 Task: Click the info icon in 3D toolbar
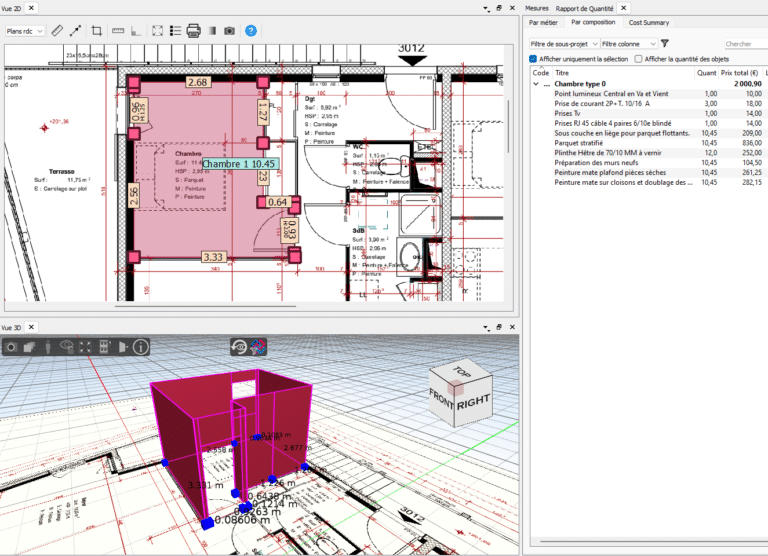tap(141, 347)
